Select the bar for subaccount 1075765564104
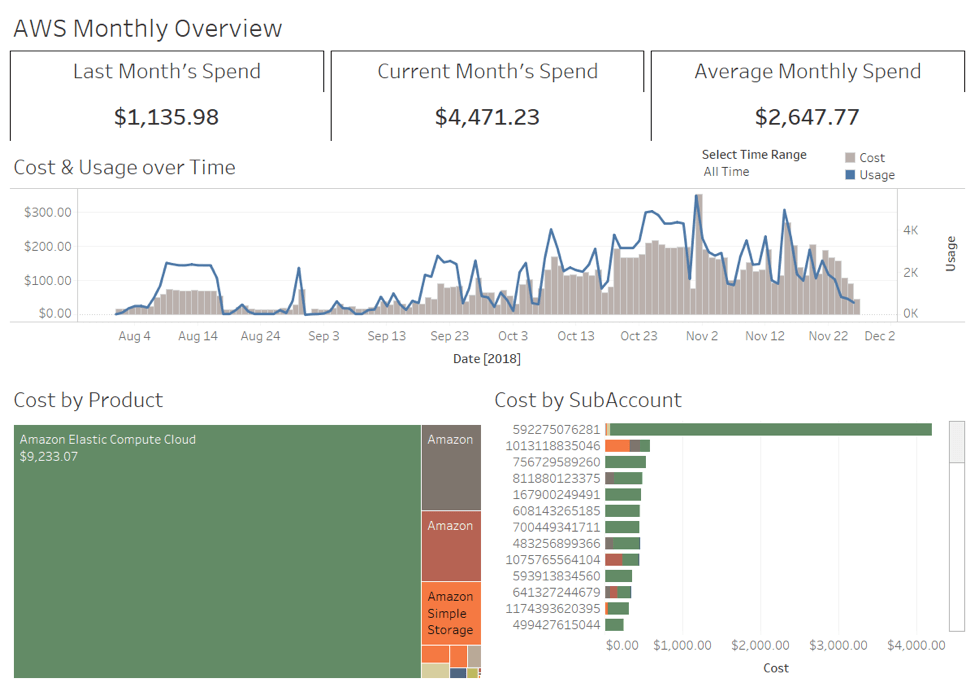Viewport: 974px width, 691px height. pyautogui.click(x=622, y=560)
